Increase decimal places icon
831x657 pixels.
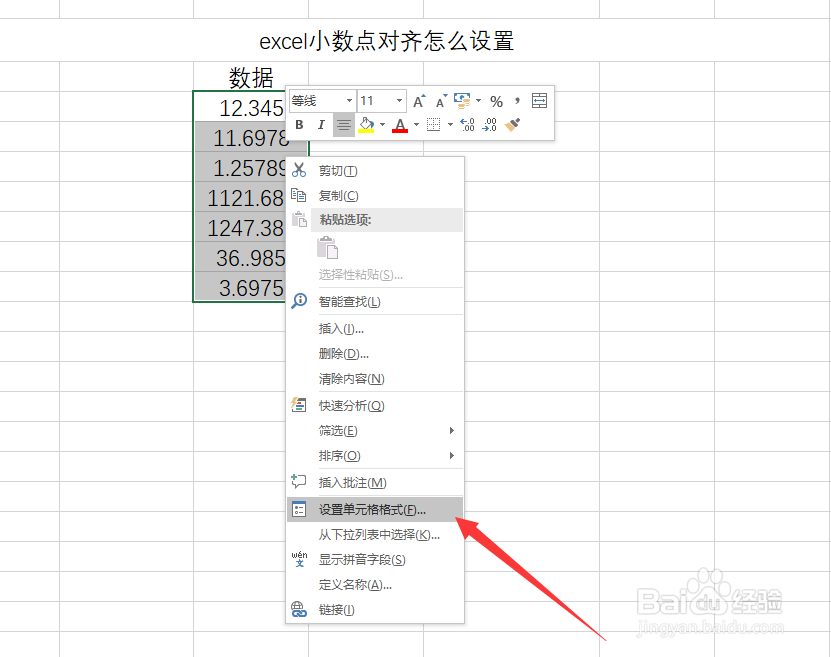[467, 125]
